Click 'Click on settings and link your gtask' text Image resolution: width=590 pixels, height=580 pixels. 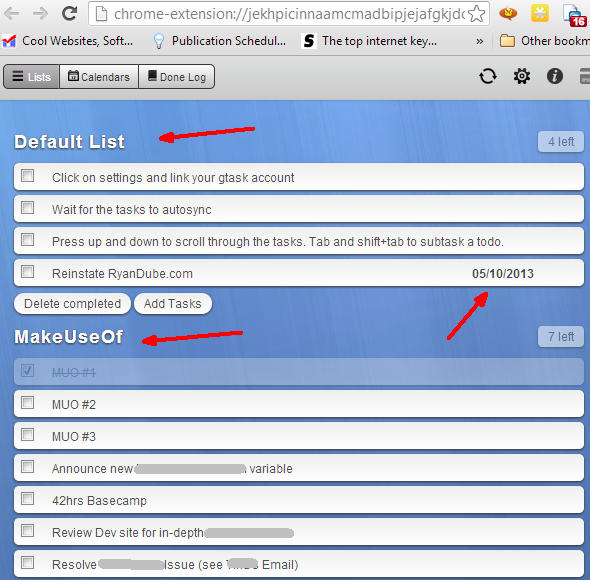tap(173, 178)
